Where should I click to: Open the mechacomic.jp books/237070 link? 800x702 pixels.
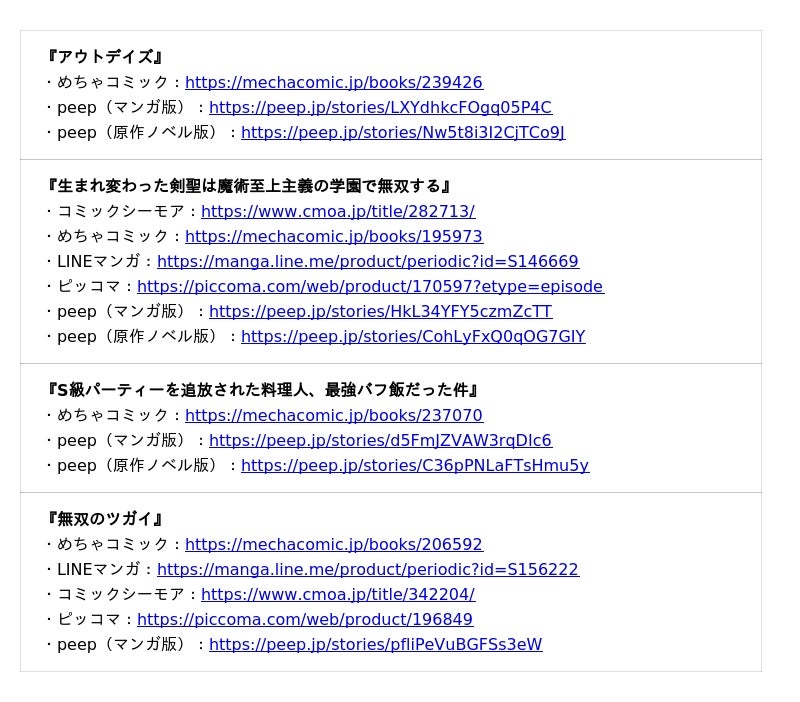pyautogui.click(x=333, y=416)
